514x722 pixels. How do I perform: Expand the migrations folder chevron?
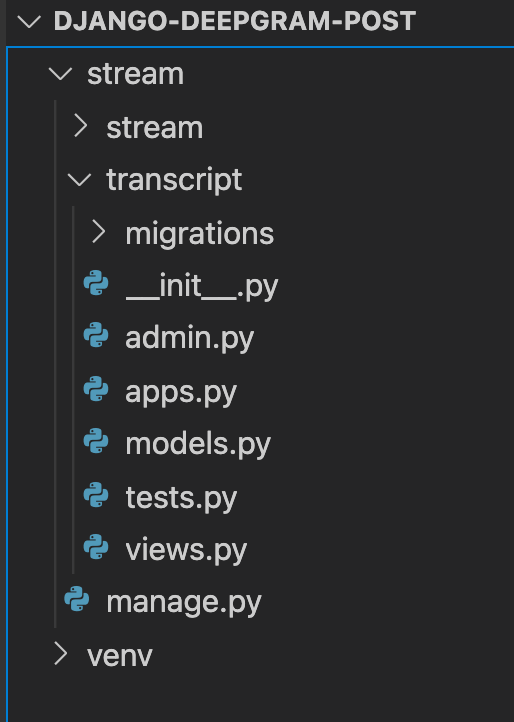click(x=99, y=231)
